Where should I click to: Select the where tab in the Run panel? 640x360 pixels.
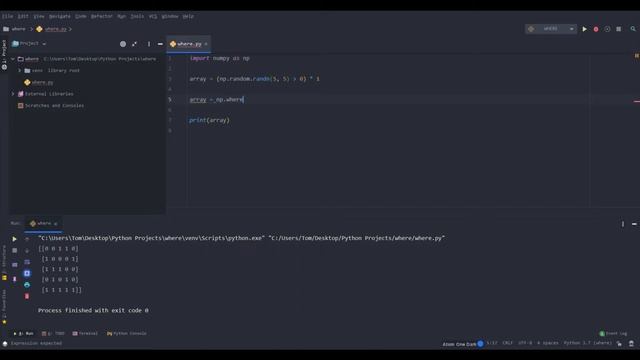pos(43,223)
